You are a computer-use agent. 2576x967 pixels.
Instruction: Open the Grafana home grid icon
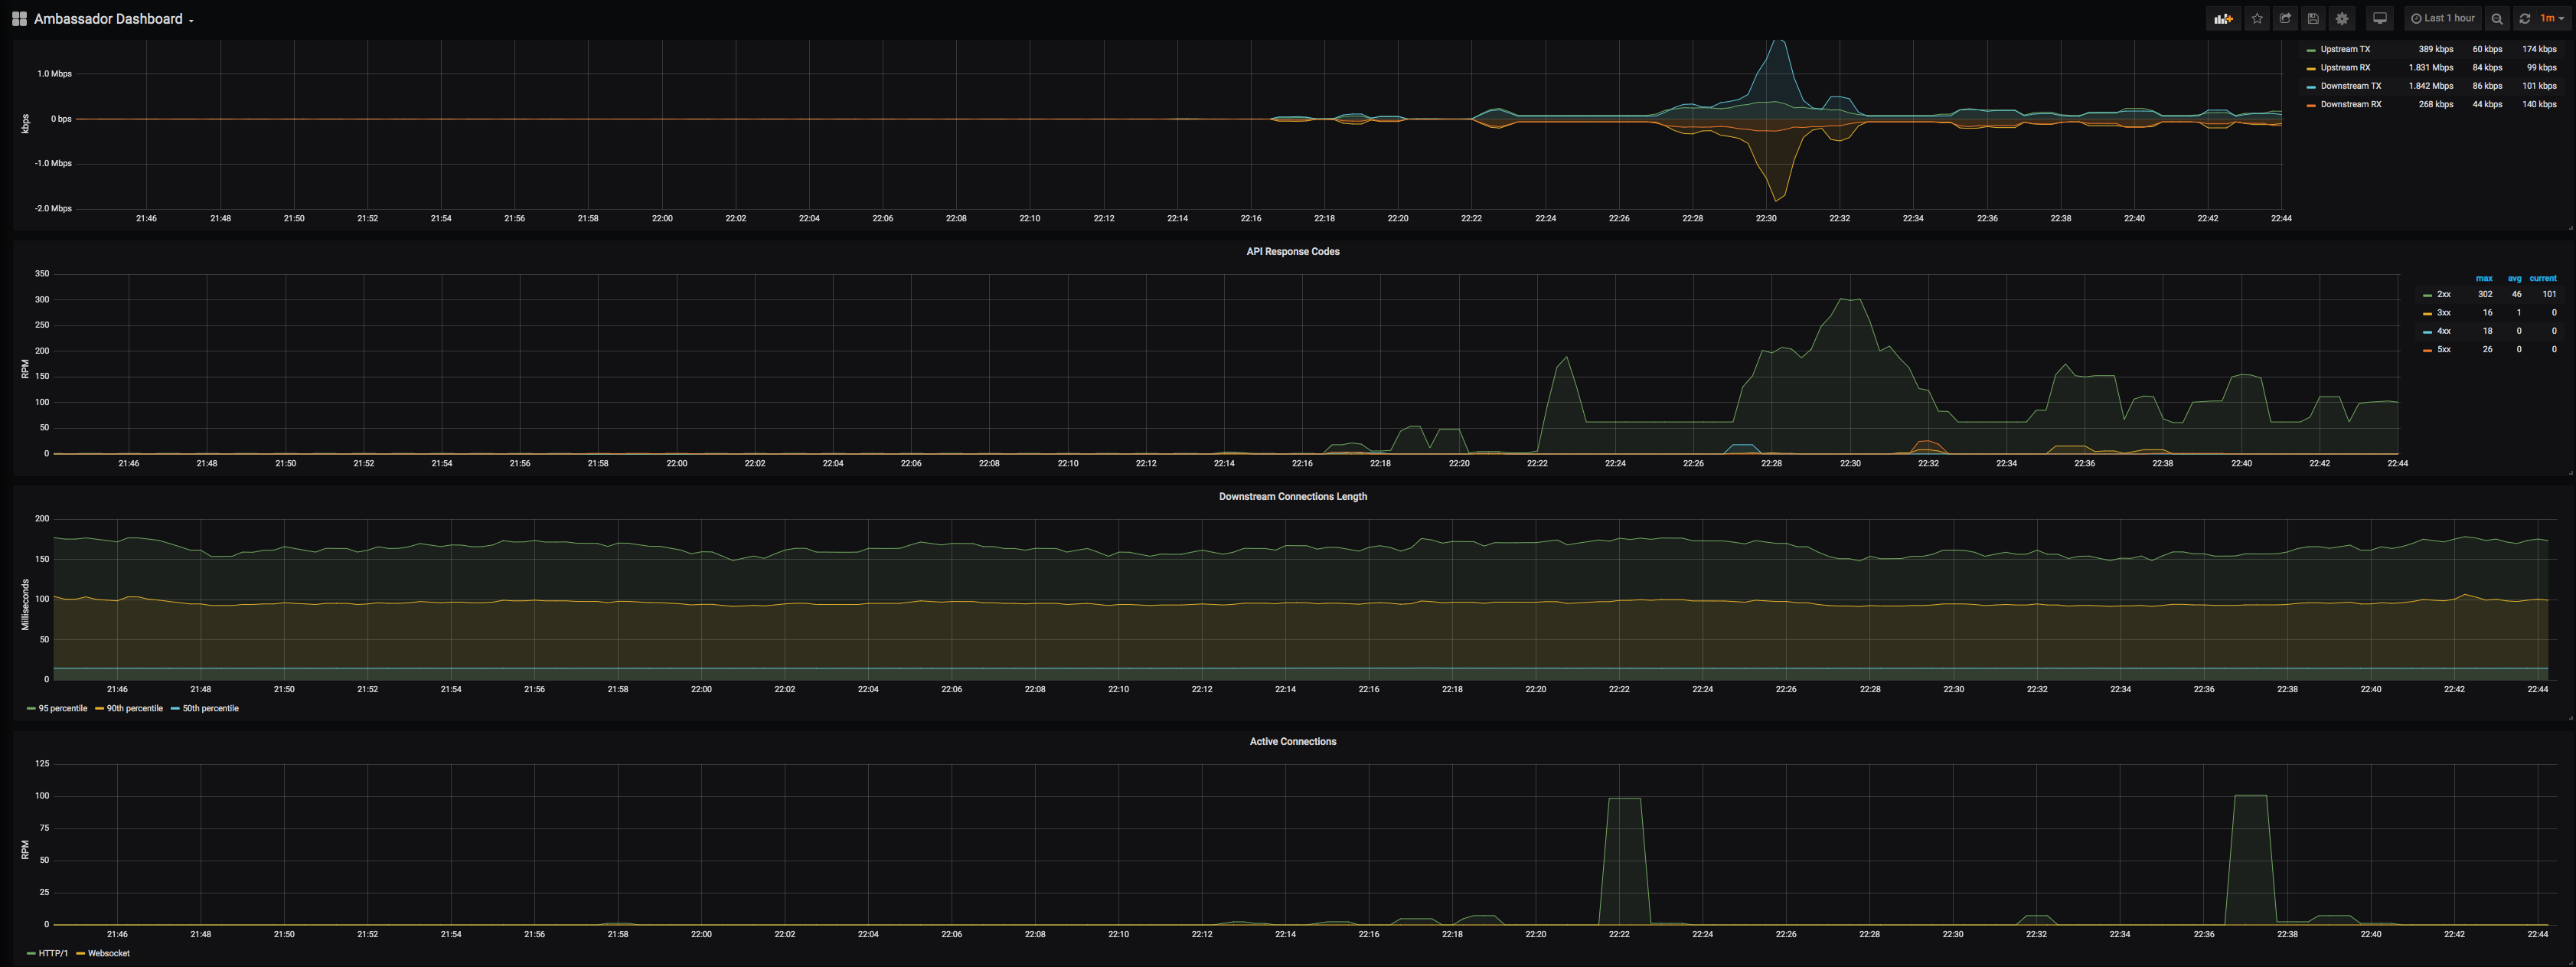pos(19,18)
